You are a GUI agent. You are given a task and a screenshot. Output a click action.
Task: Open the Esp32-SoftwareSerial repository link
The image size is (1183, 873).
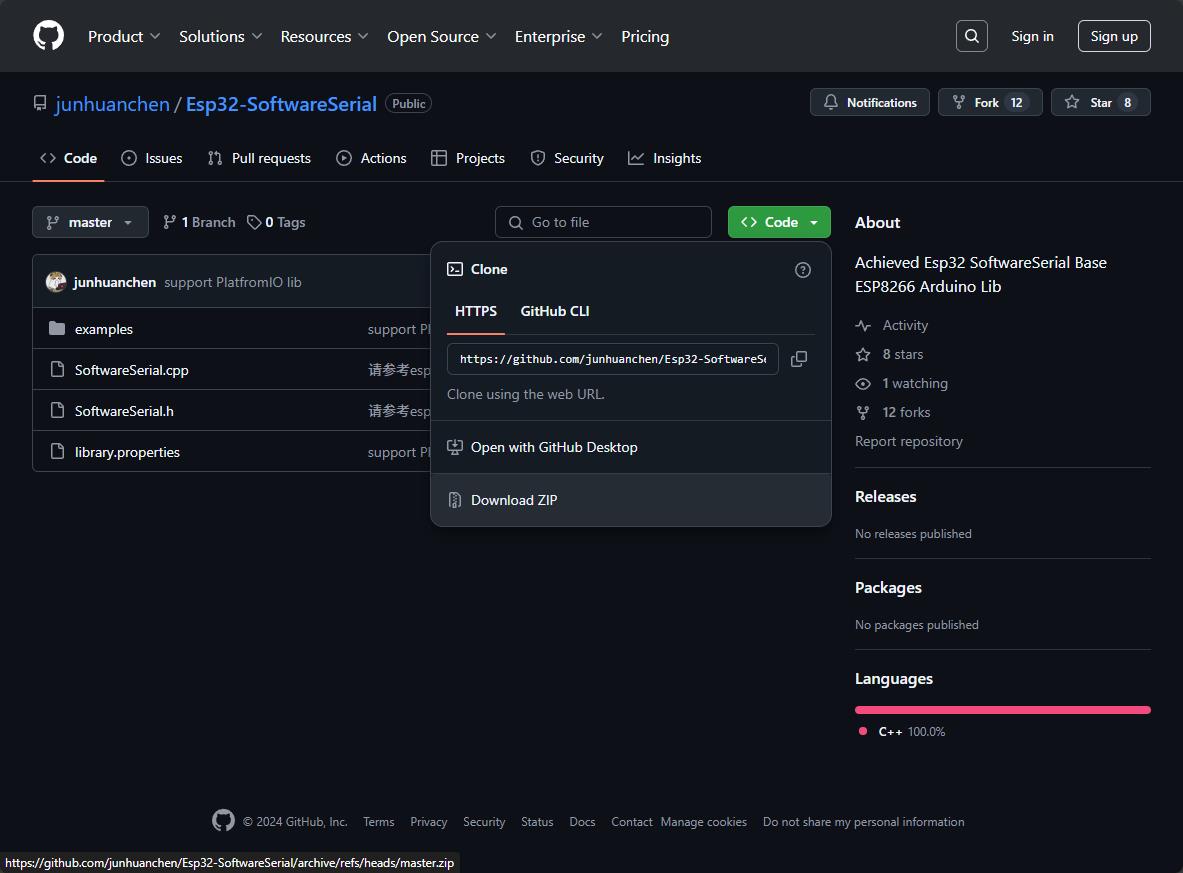coord(281,104)
